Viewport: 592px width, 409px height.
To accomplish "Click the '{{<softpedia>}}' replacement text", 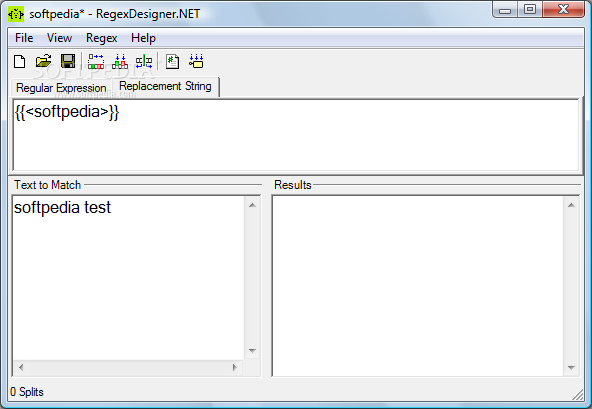I will pyautogui.click(x=67, y=112).
